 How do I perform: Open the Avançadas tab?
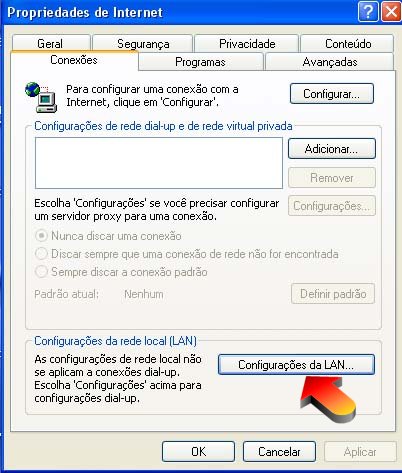click(330, 62)
